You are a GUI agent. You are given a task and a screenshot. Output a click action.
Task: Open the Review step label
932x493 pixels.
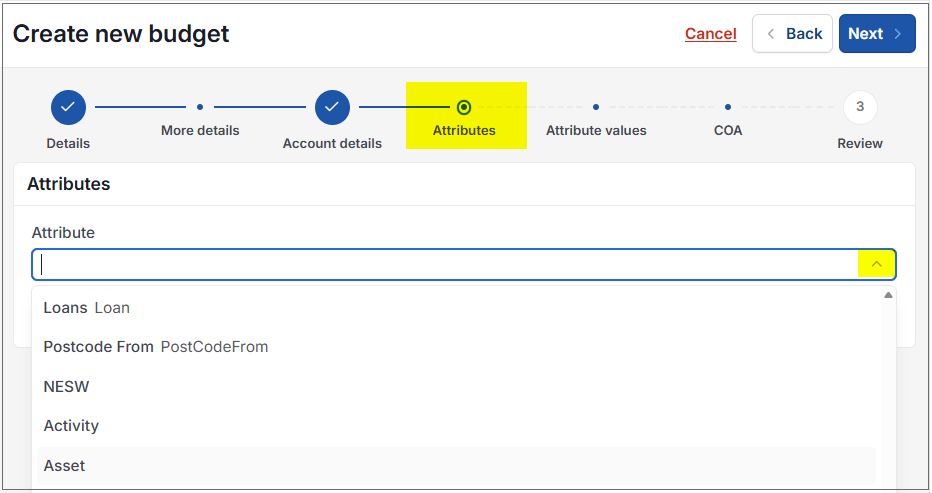[x=860, y=144]
